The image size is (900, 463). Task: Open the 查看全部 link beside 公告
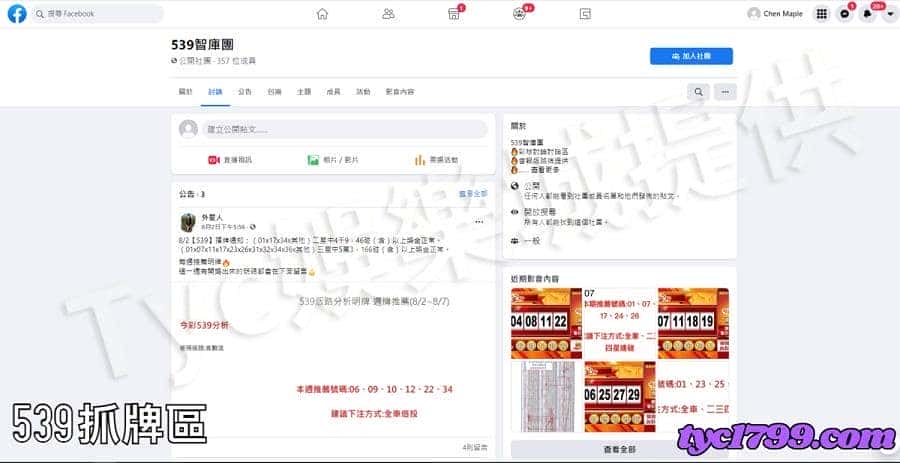pyautogui.click(x=473, y=194)
